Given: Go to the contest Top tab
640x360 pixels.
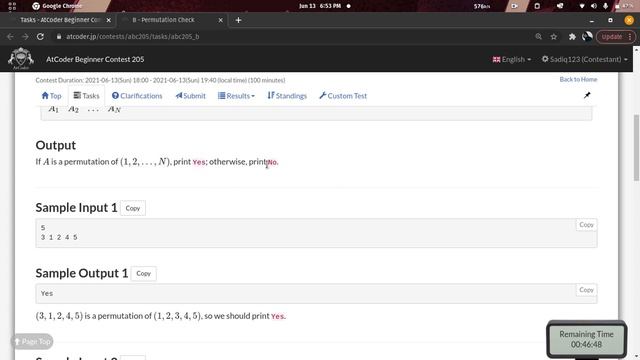Looking at the screenshot, I should (51, 96).
